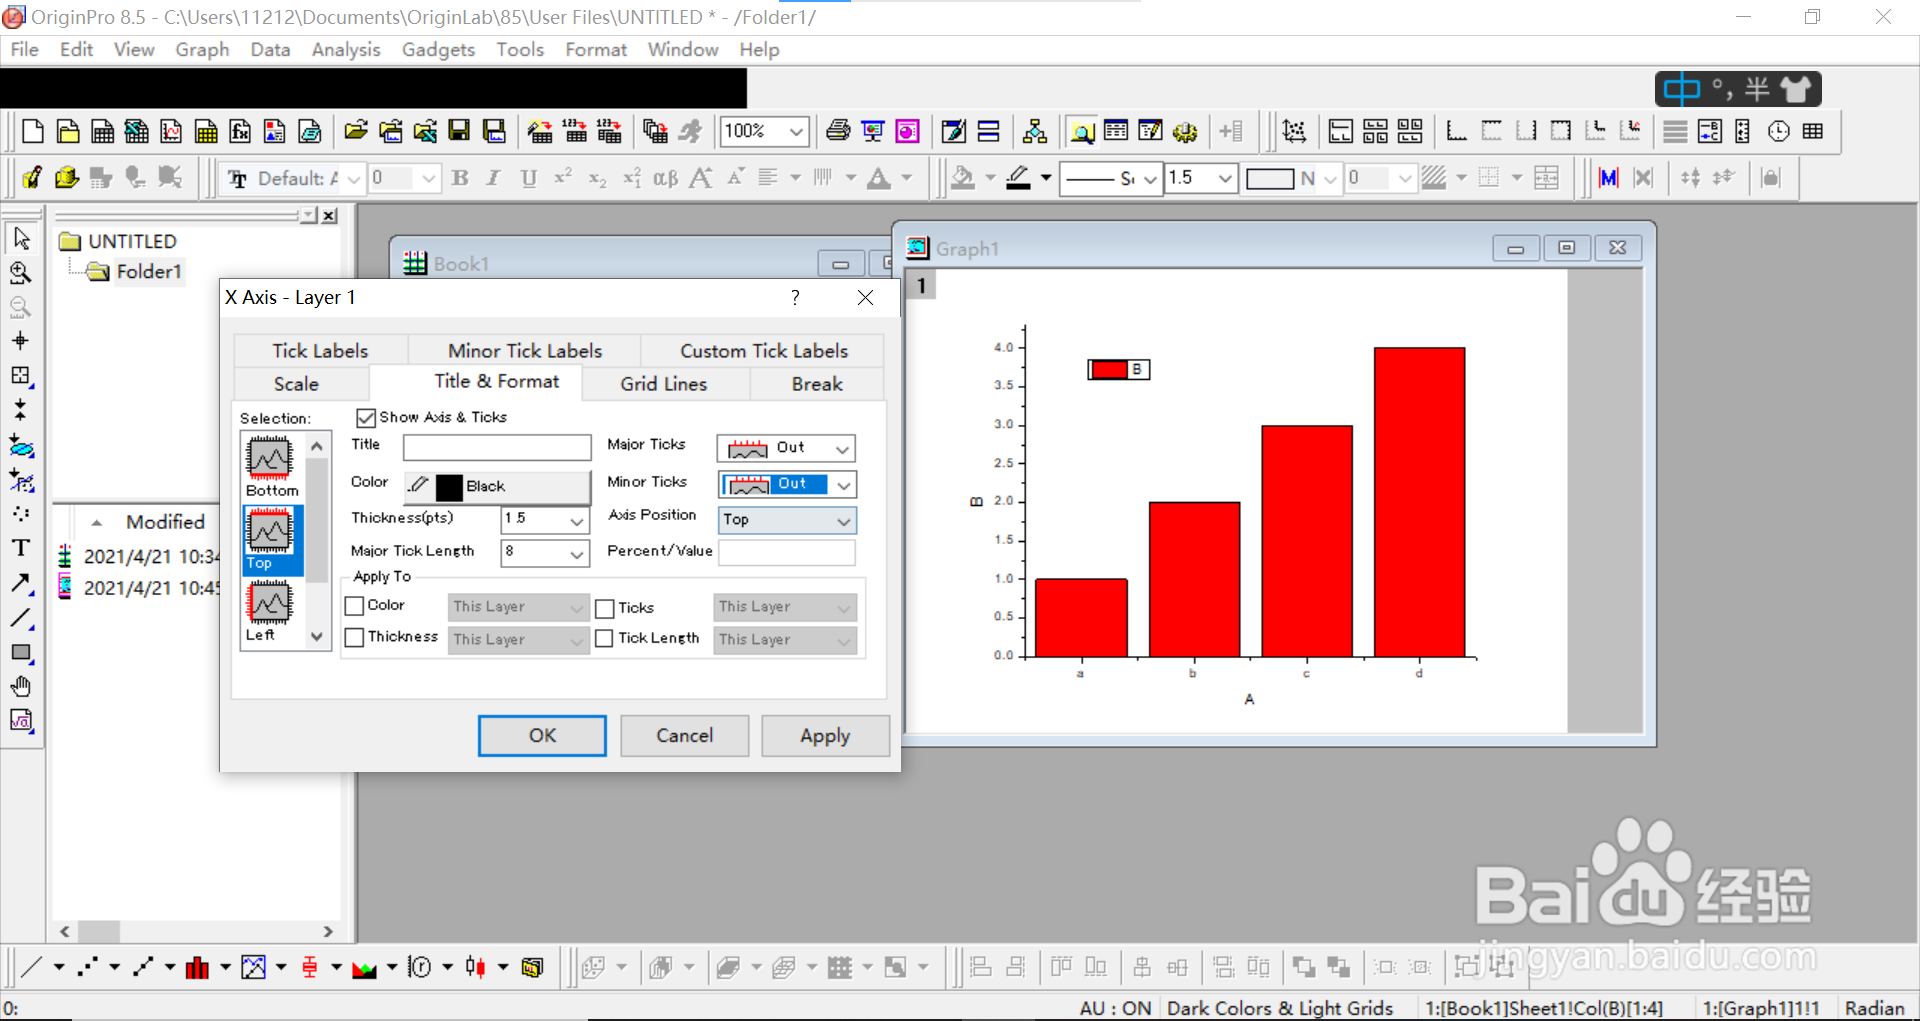The image size is (1920, 1021).
Task: Click the Greek alpha-beta symbols icon
Action: point(665,178)
